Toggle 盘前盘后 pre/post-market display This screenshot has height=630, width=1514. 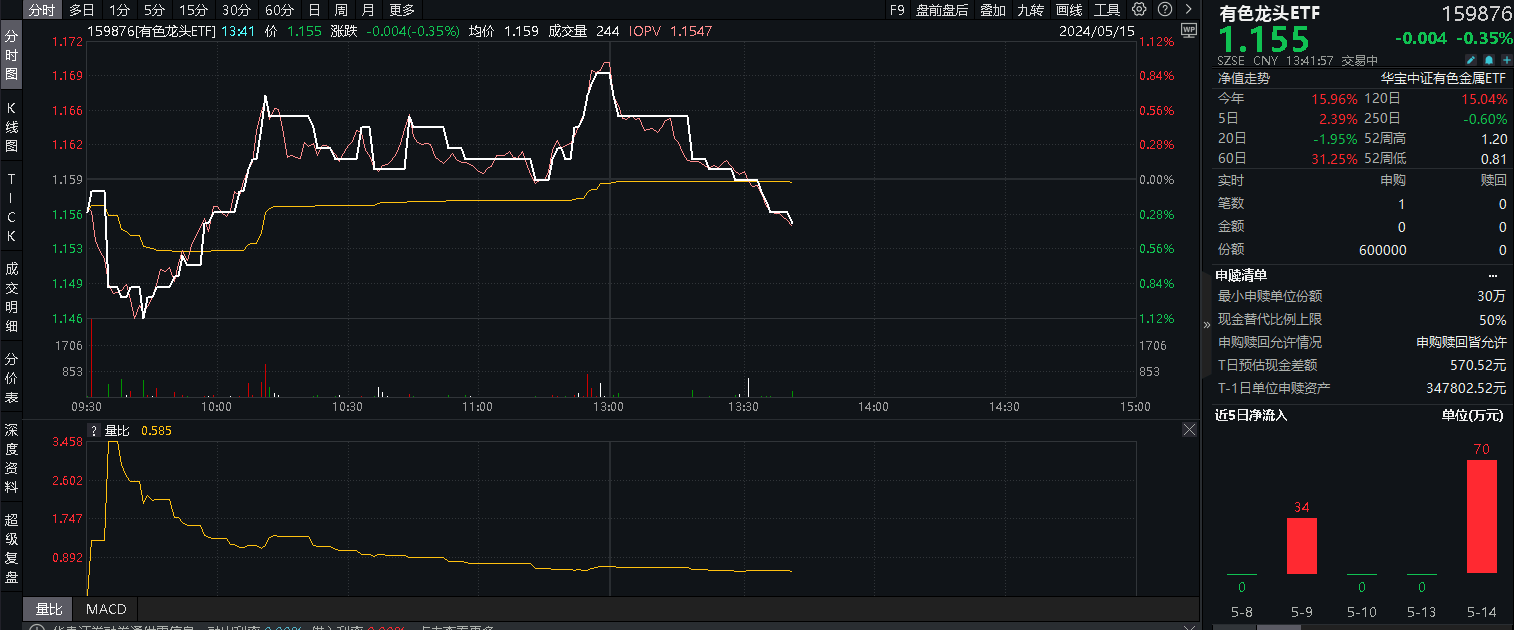[x=942, y=10]
